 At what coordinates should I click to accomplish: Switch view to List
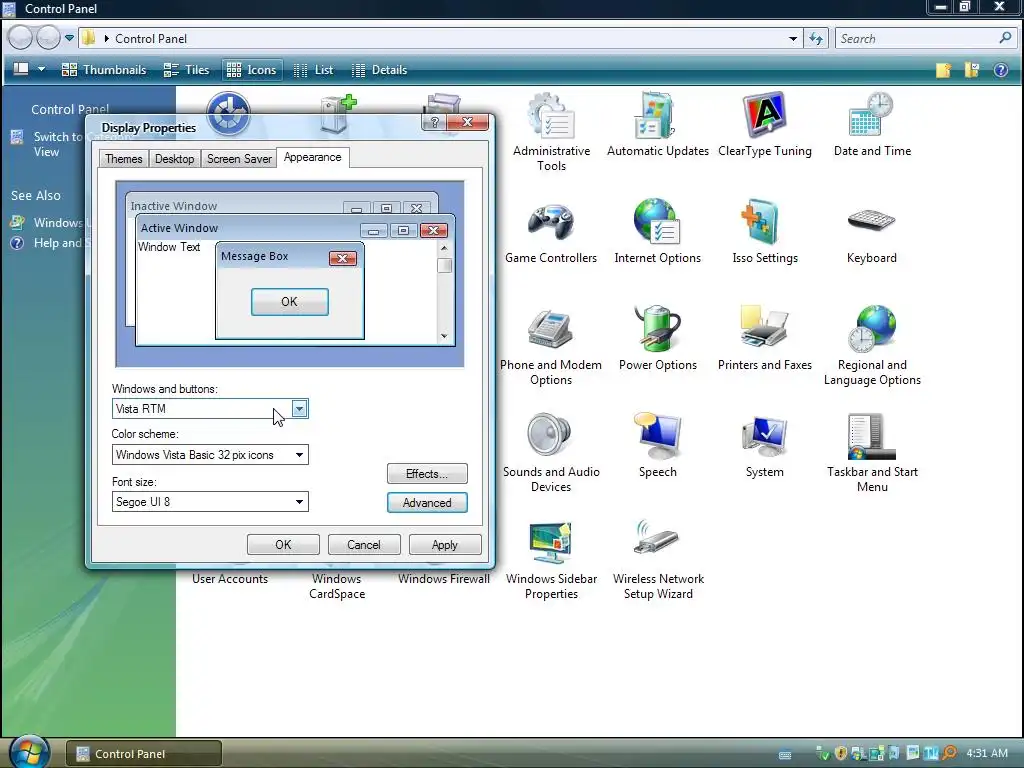tap(313, 70)
